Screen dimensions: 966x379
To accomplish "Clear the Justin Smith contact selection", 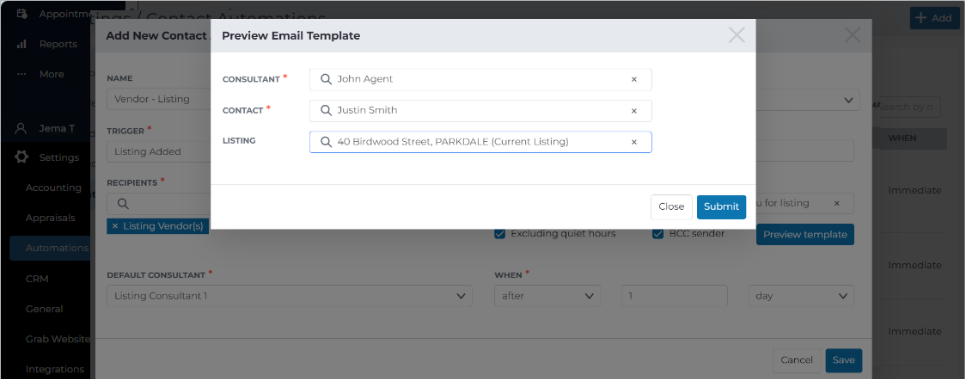I will pos(634,111).
